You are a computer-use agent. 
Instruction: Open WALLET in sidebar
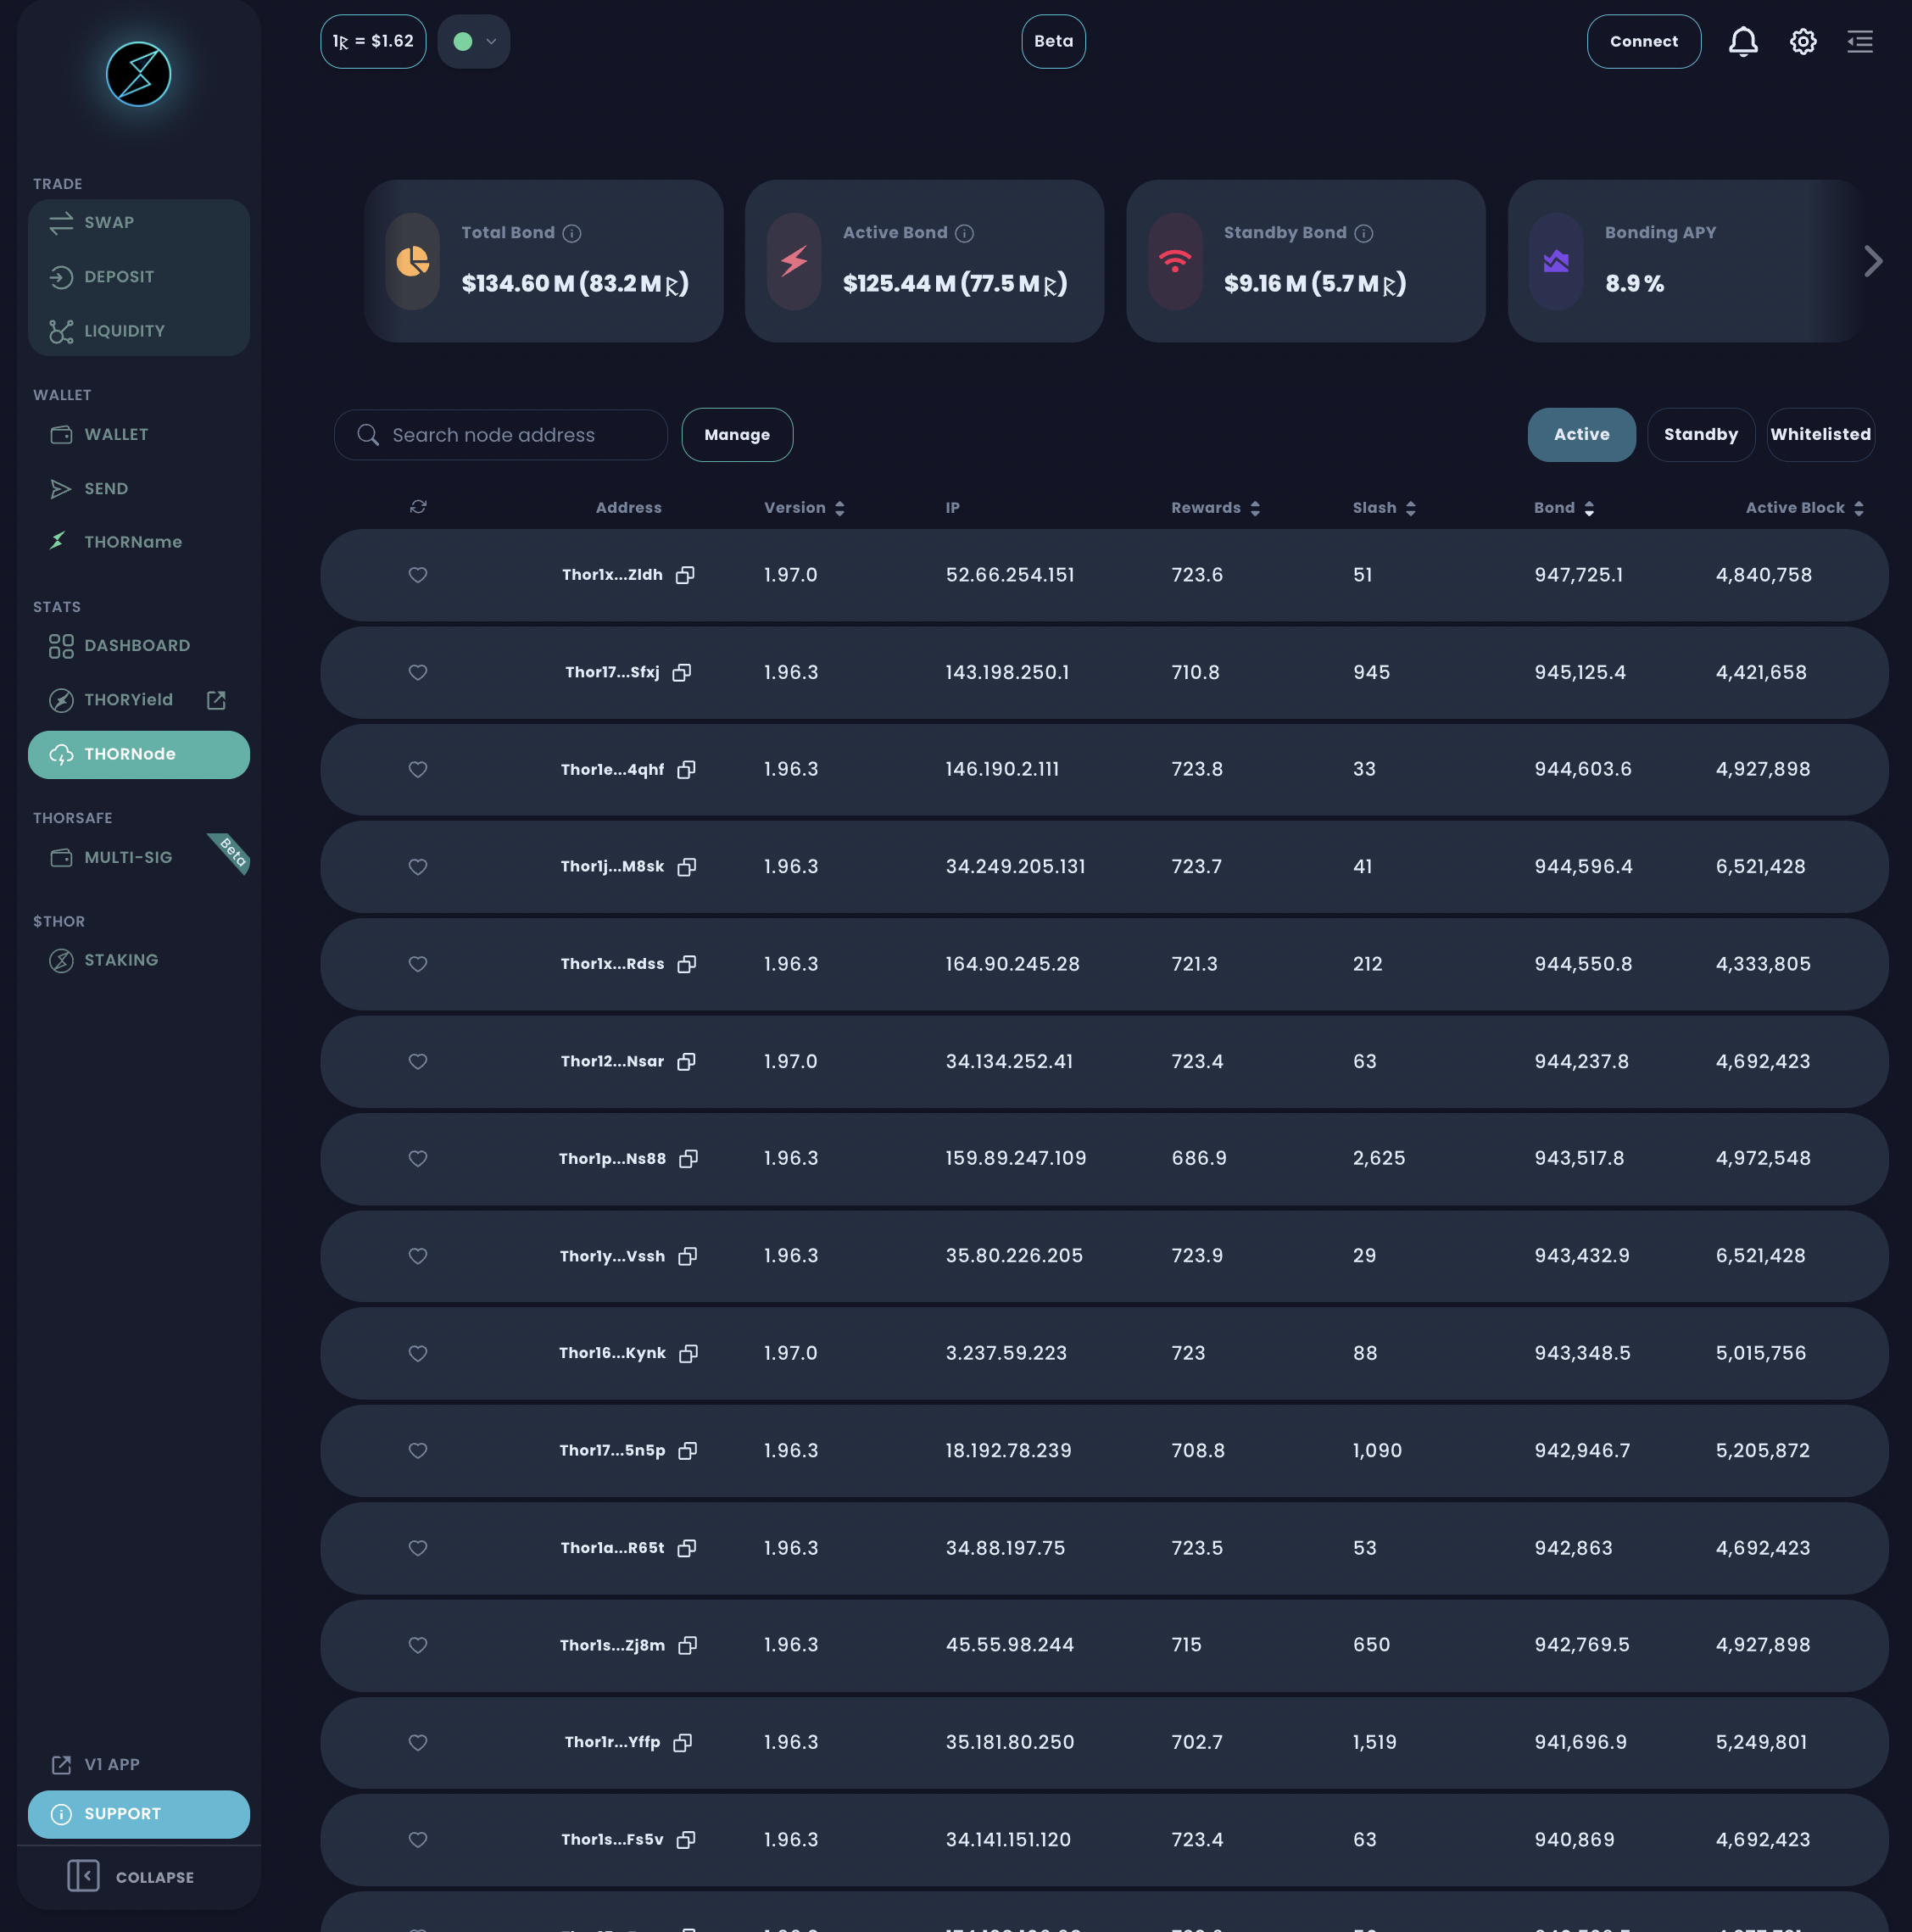(139, 435)
